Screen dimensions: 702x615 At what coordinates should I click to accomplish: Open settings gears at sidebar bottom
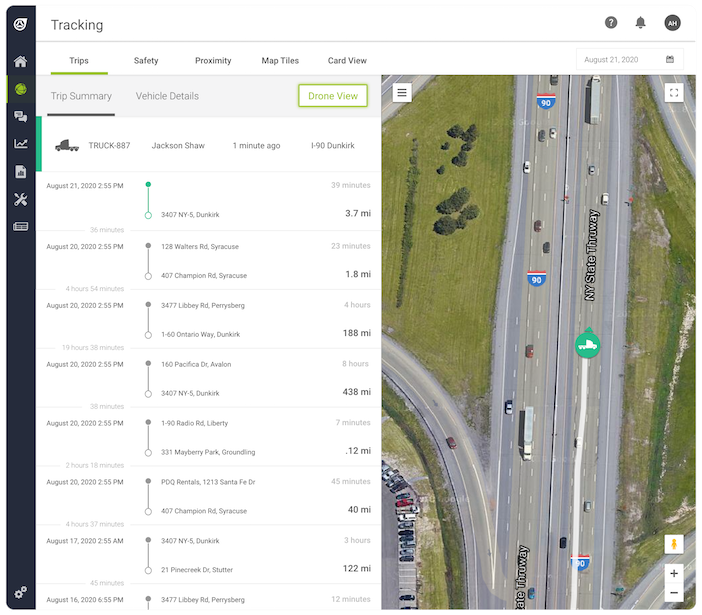click(20, 592)
